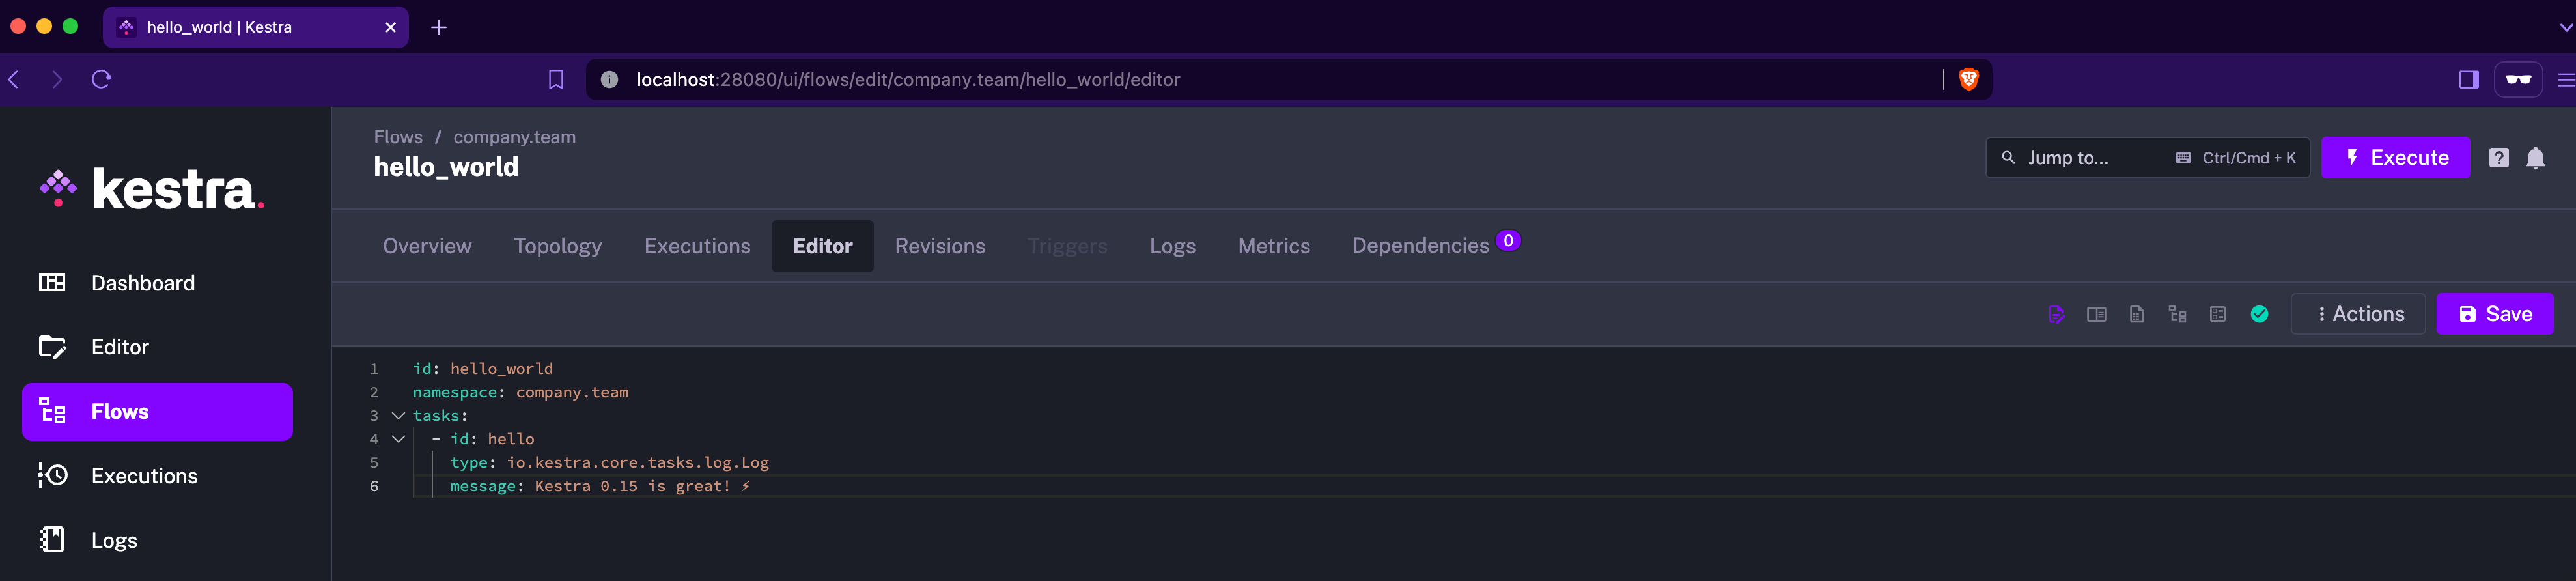Open the side-by-side documentation view

2096,314
